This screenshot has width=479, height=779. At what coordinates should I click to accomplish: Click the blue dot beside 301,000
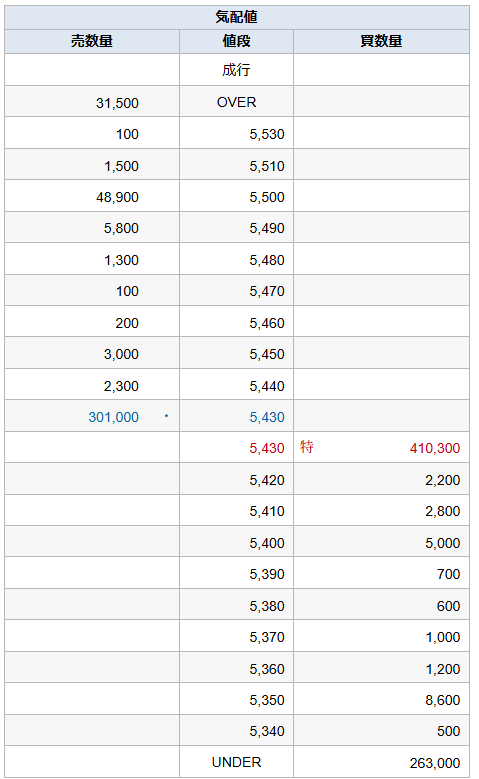(166, 416)
